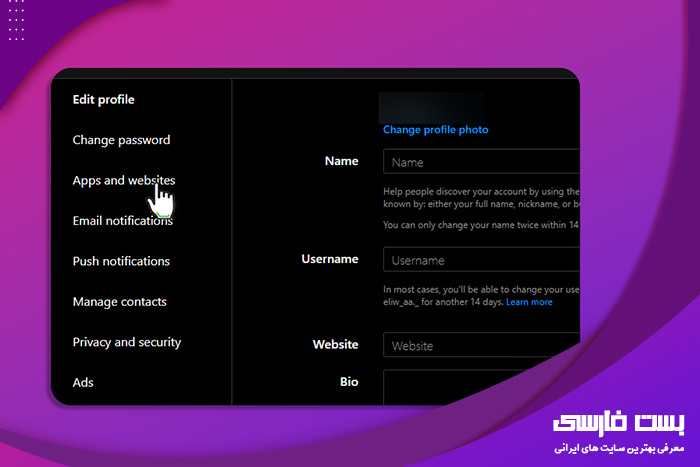
Task: Click the Change profile photo link
Action: [435, 130]
